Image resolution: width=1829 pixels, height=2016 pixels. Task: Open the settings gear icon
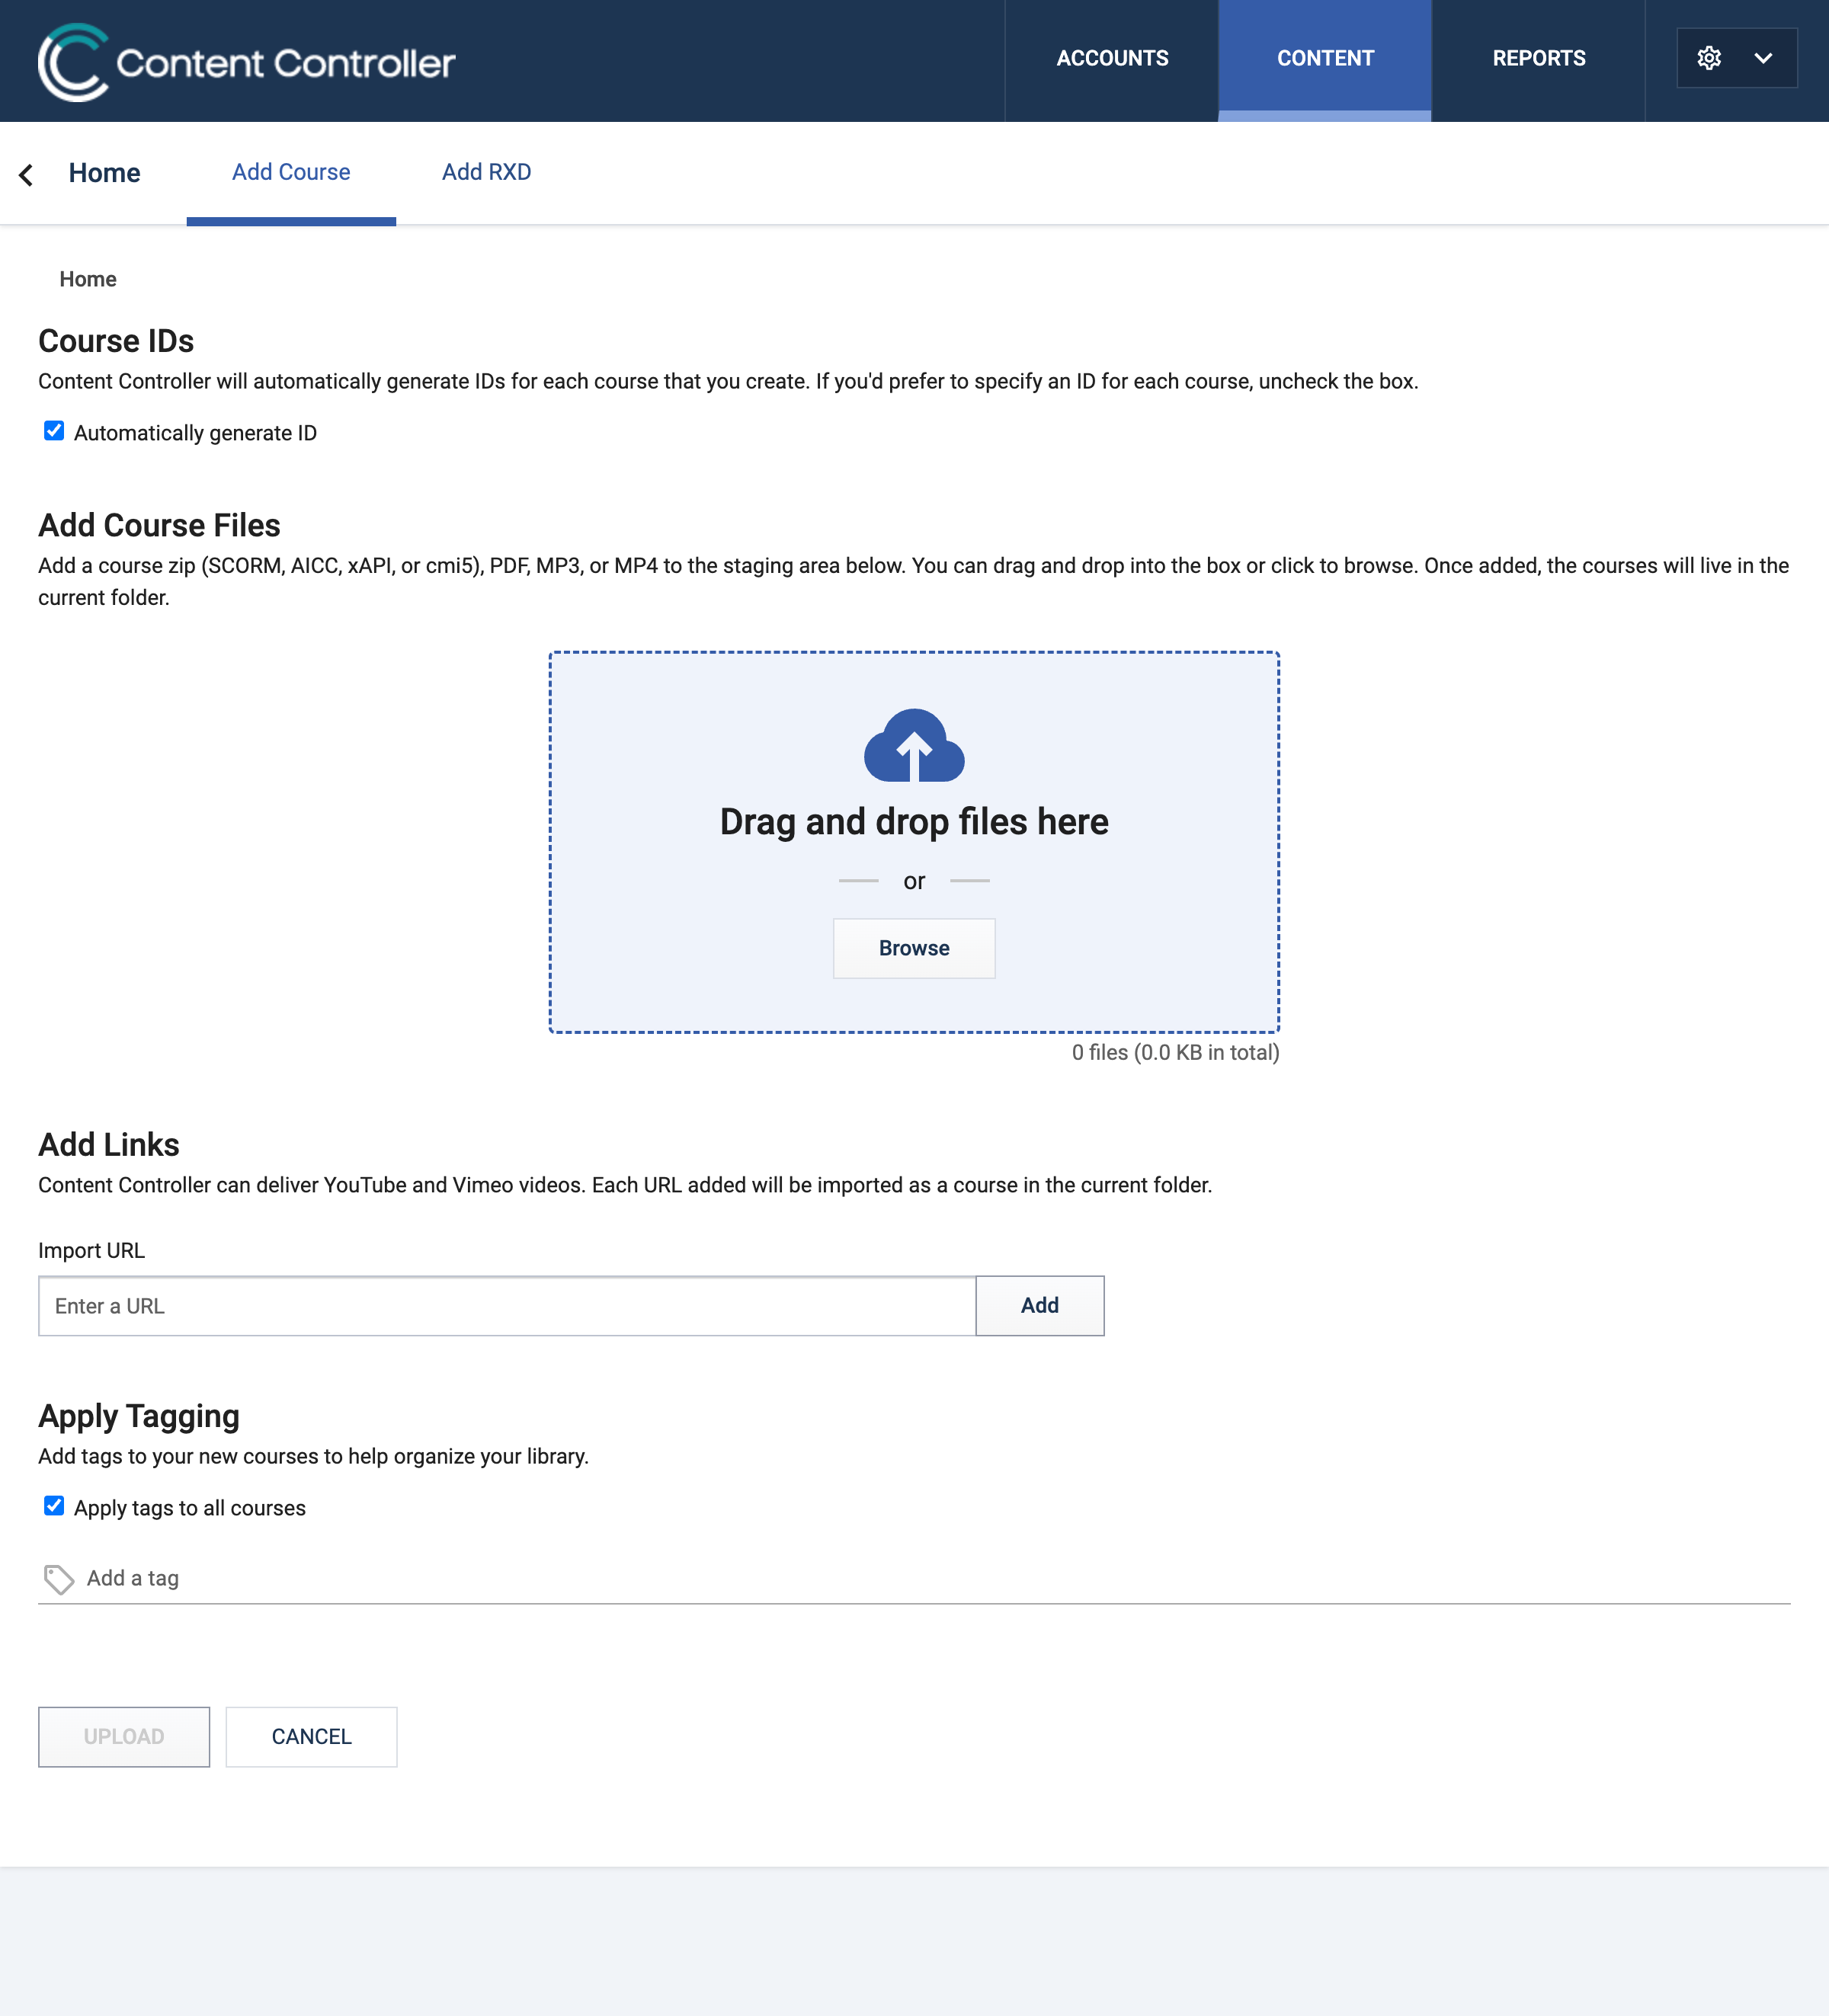[1709, 58]
